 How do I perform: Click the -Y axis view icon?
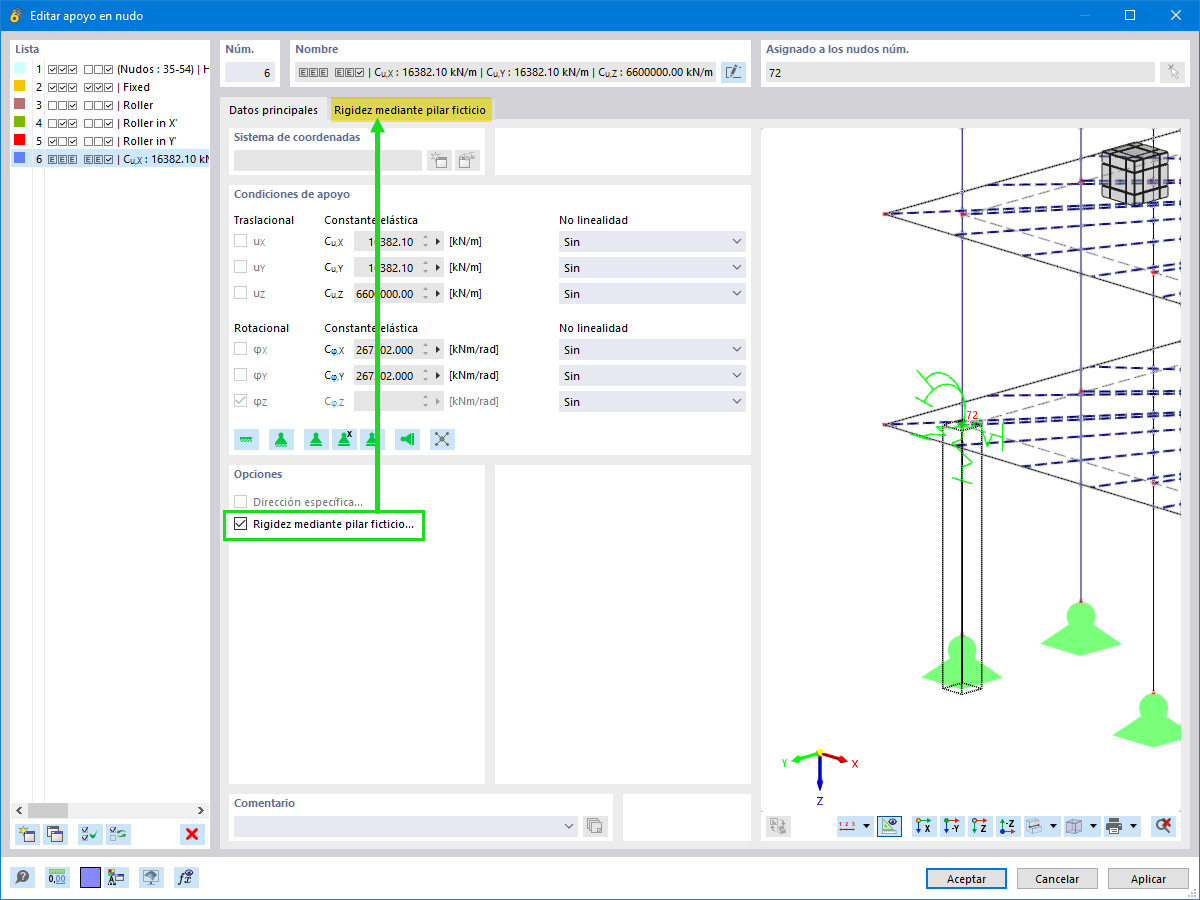pos(951,826)
